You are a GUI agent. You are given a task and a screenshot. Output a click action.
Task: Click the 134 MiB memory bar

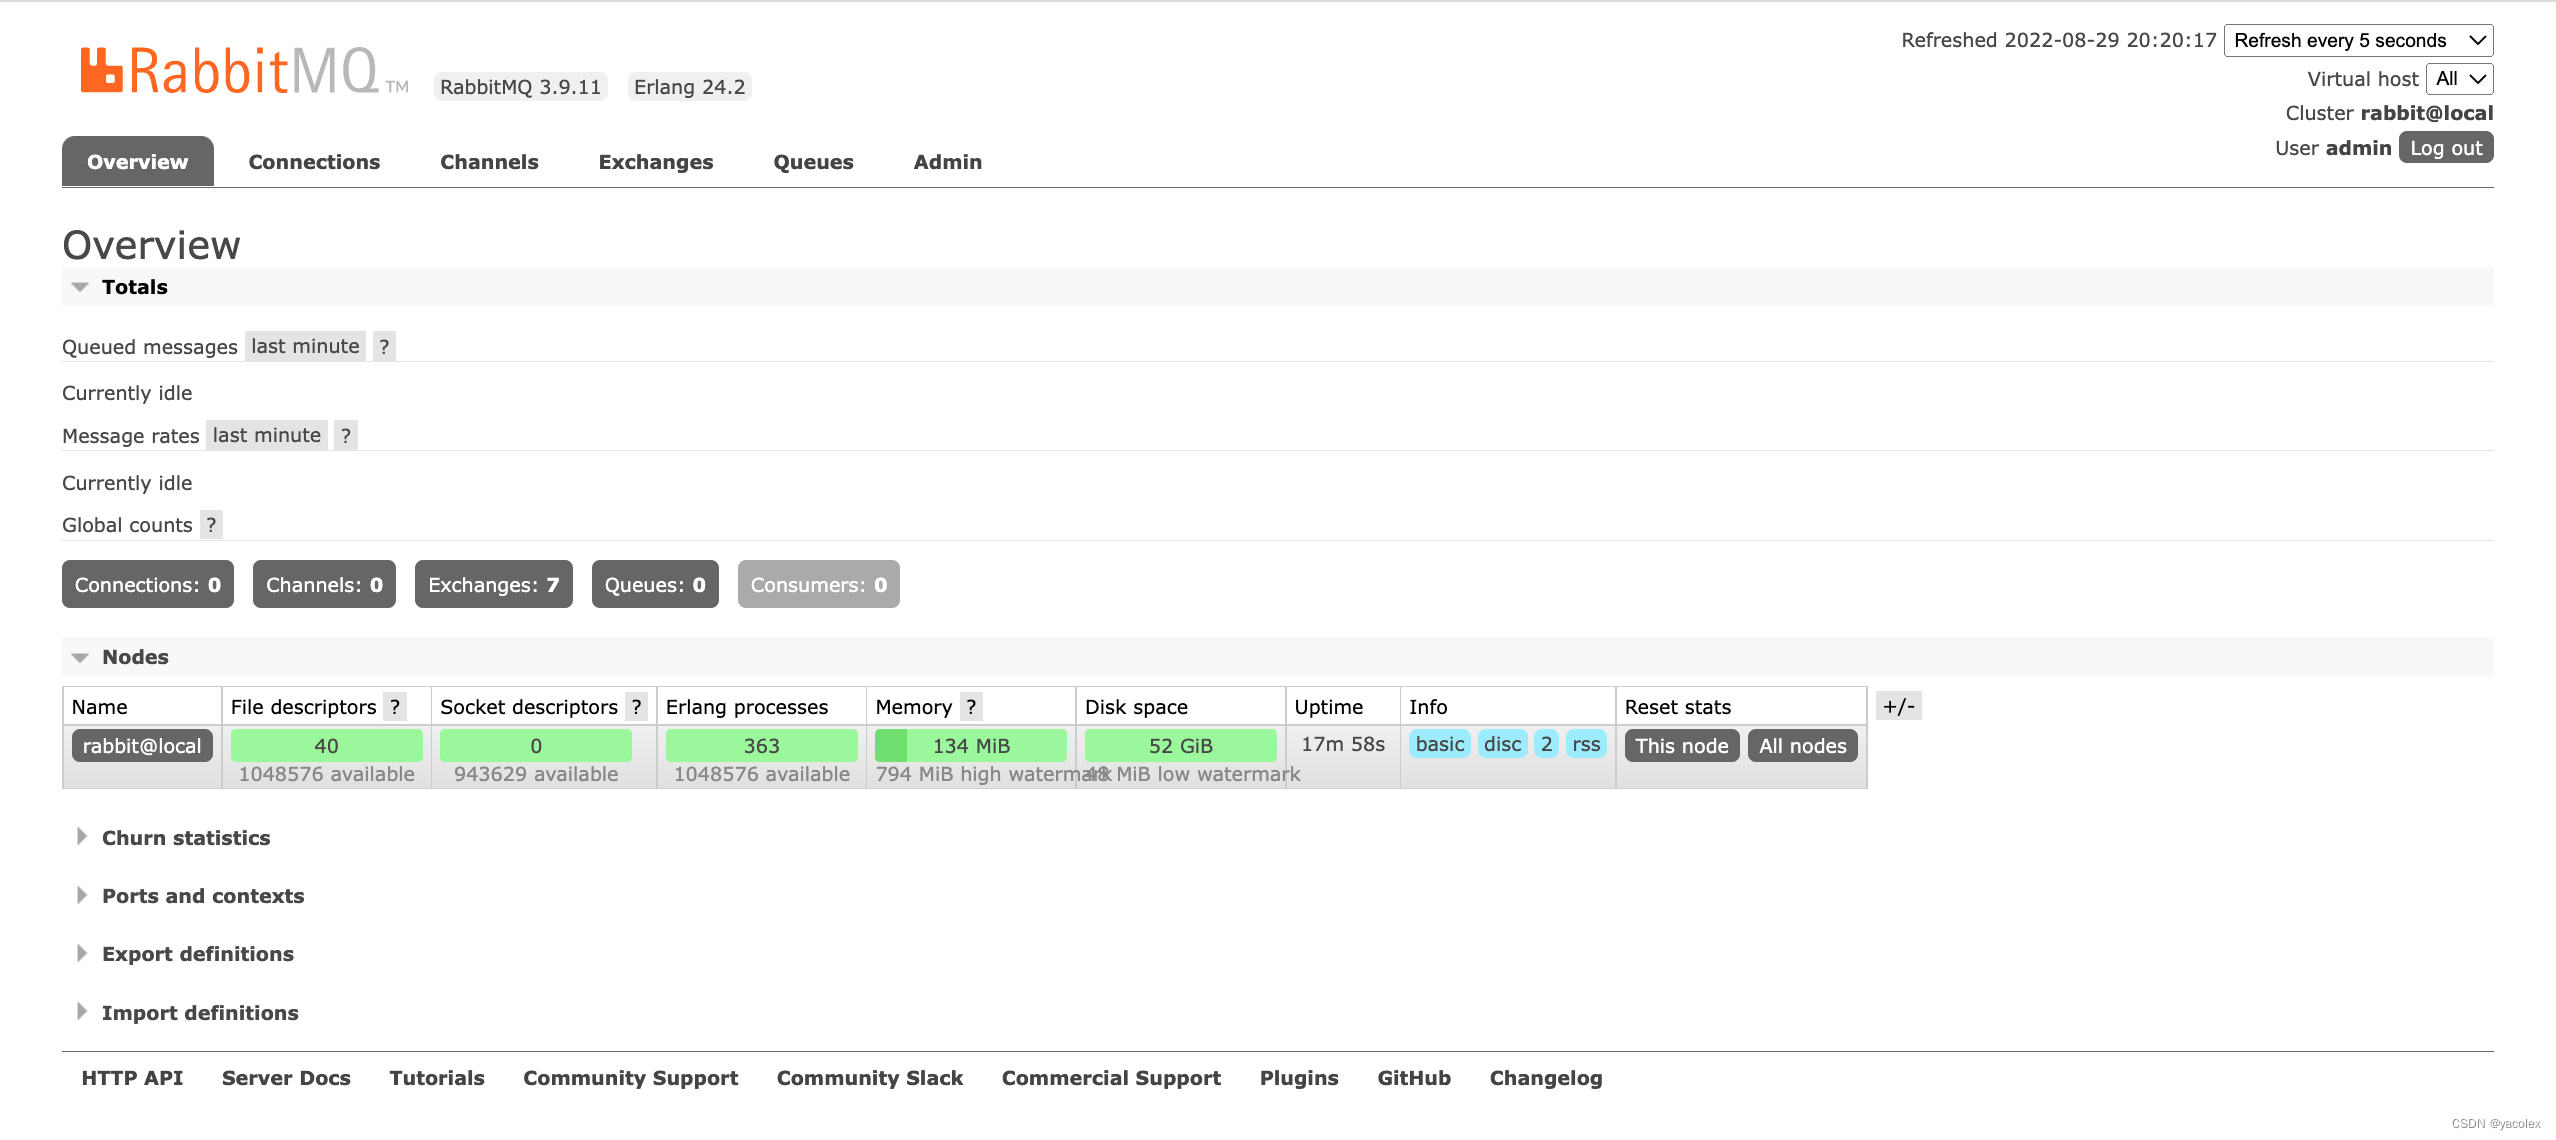[x=971, y=746]
